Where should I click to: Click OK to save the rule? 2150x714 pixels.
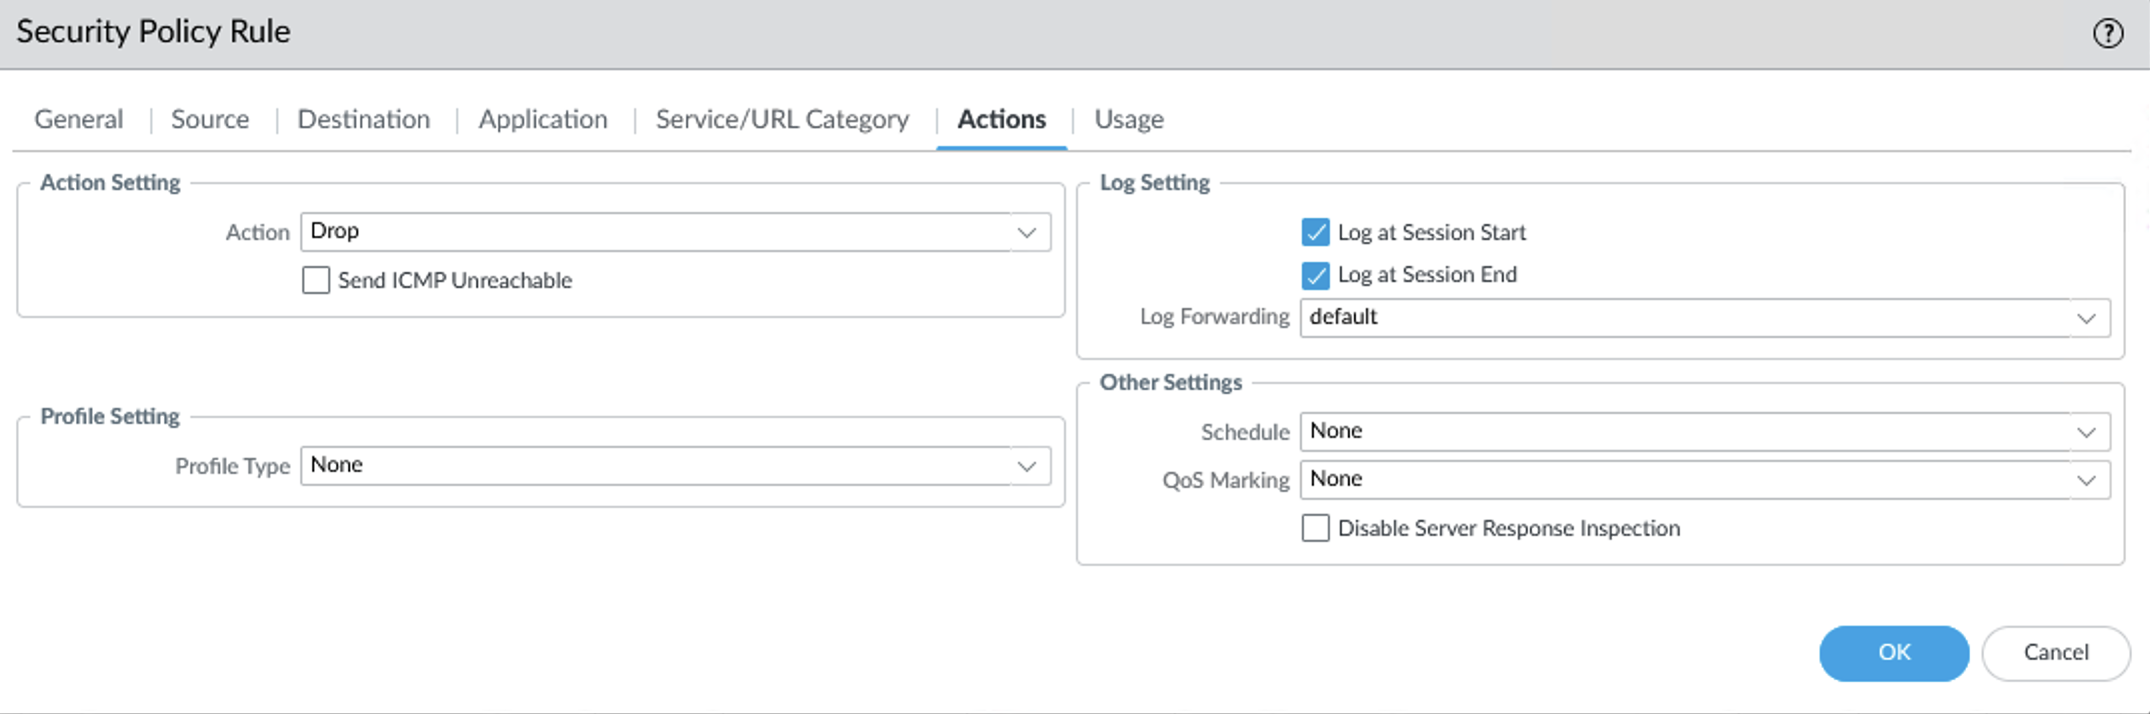pyautogui.click(x=1894, y=653)
